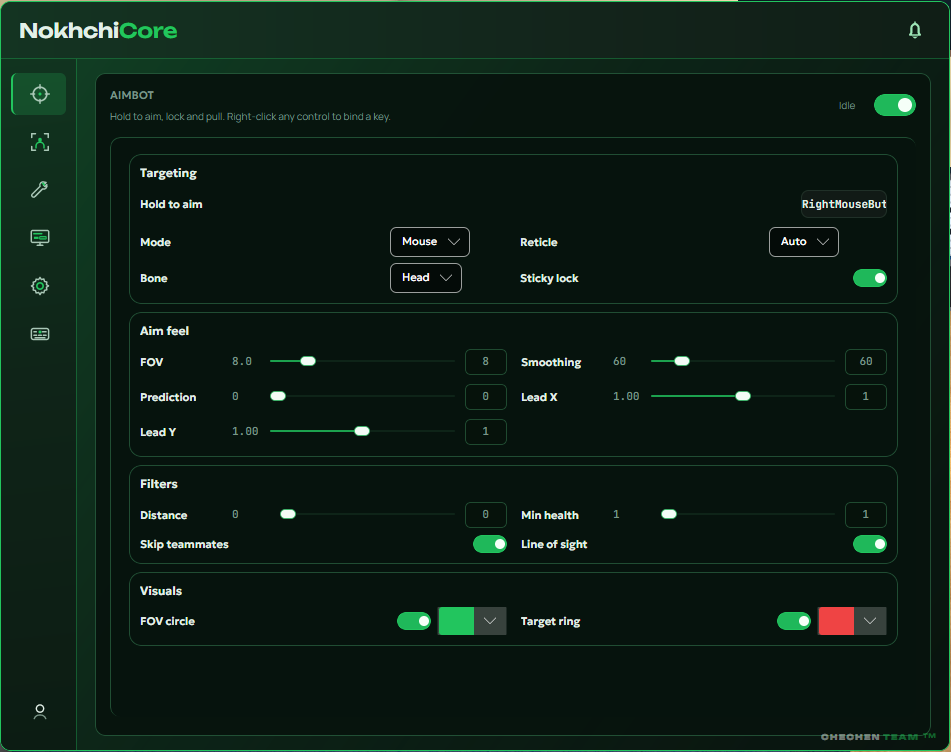Toggle the main Aimbot Idle switch
This screenshot has width=951, height=752.
click(x=894, y=105)
